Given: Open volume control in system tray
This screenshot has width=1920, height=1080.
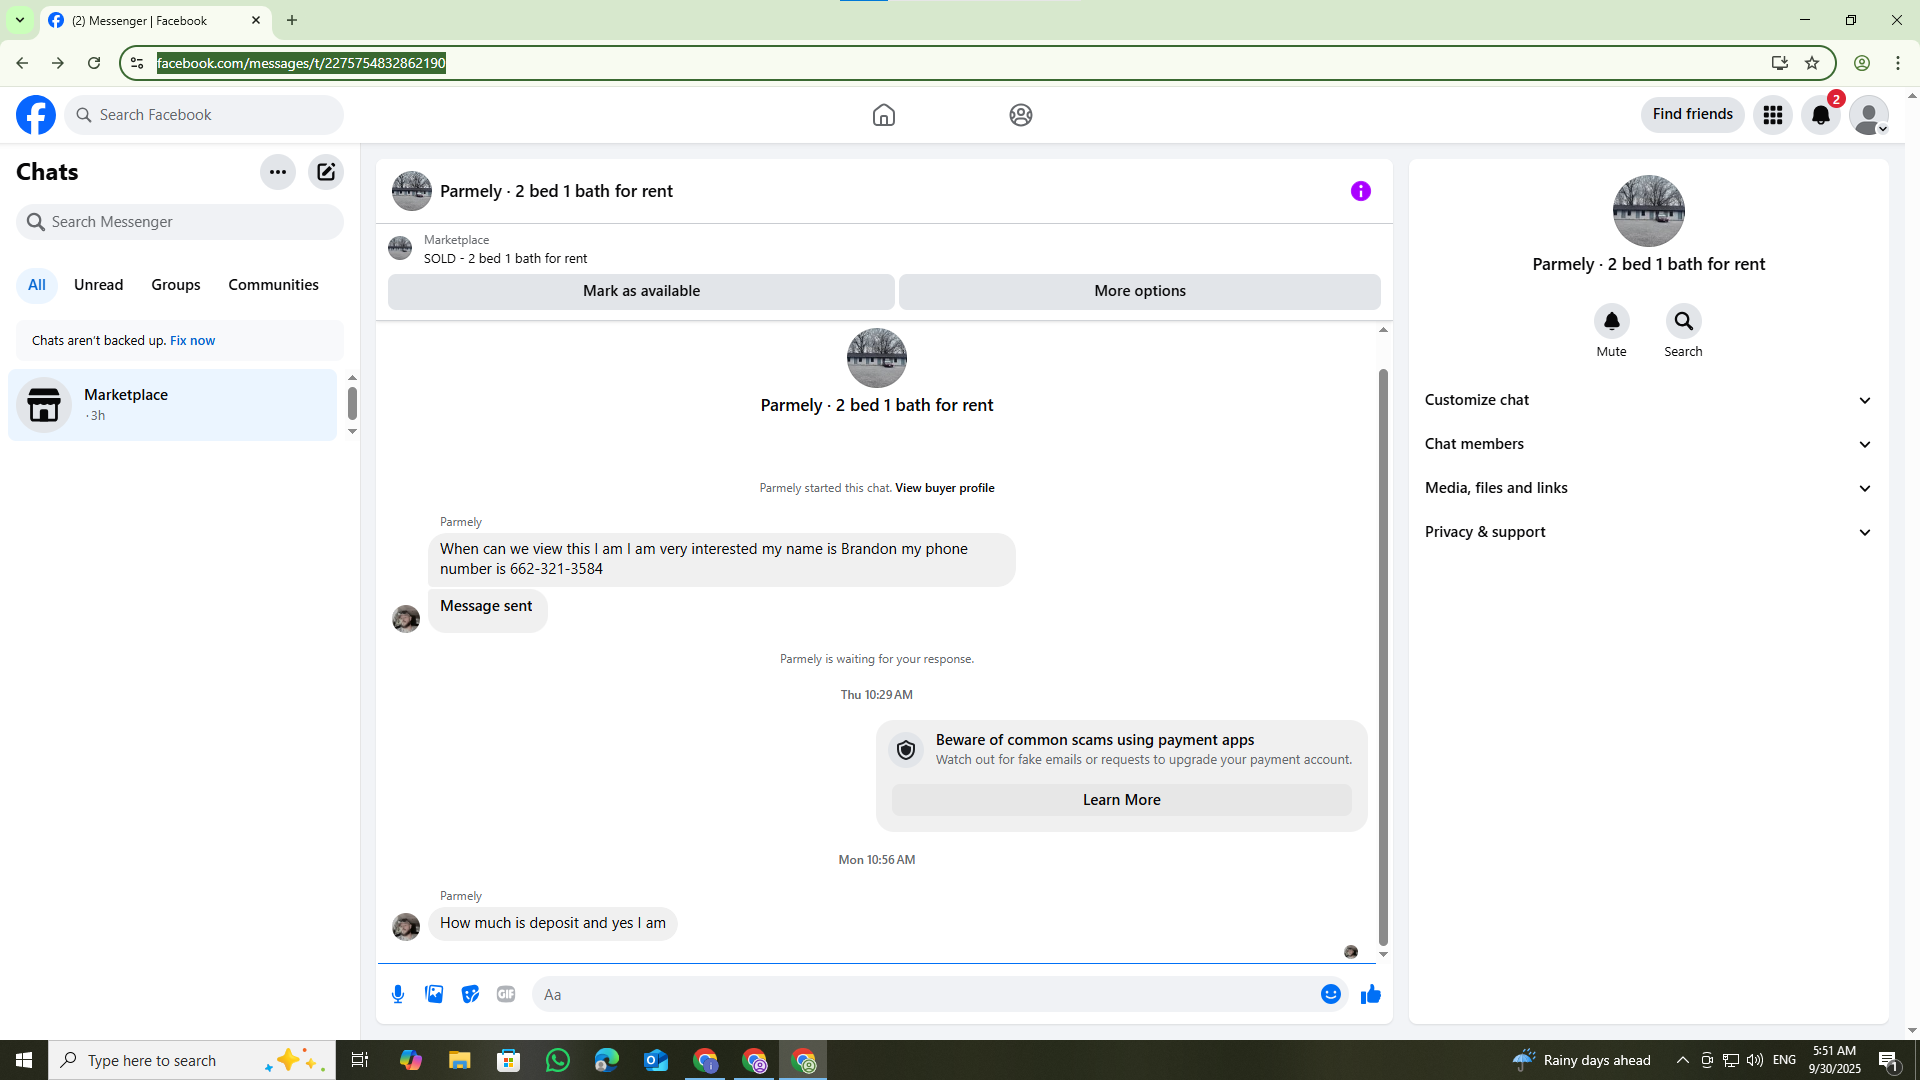Looking at the screenshot, I should pyautogui.click(x=1755, y=1060).
